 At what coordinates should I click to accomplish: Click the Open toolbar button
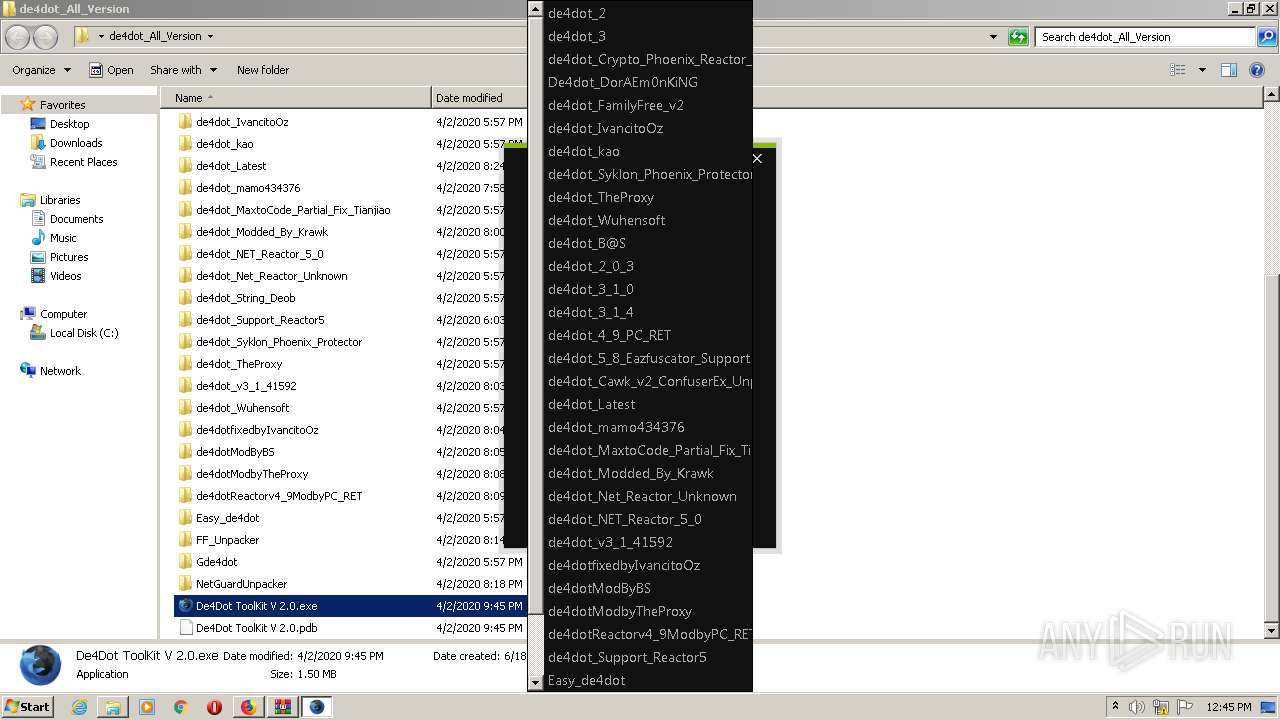pos(111,70)
